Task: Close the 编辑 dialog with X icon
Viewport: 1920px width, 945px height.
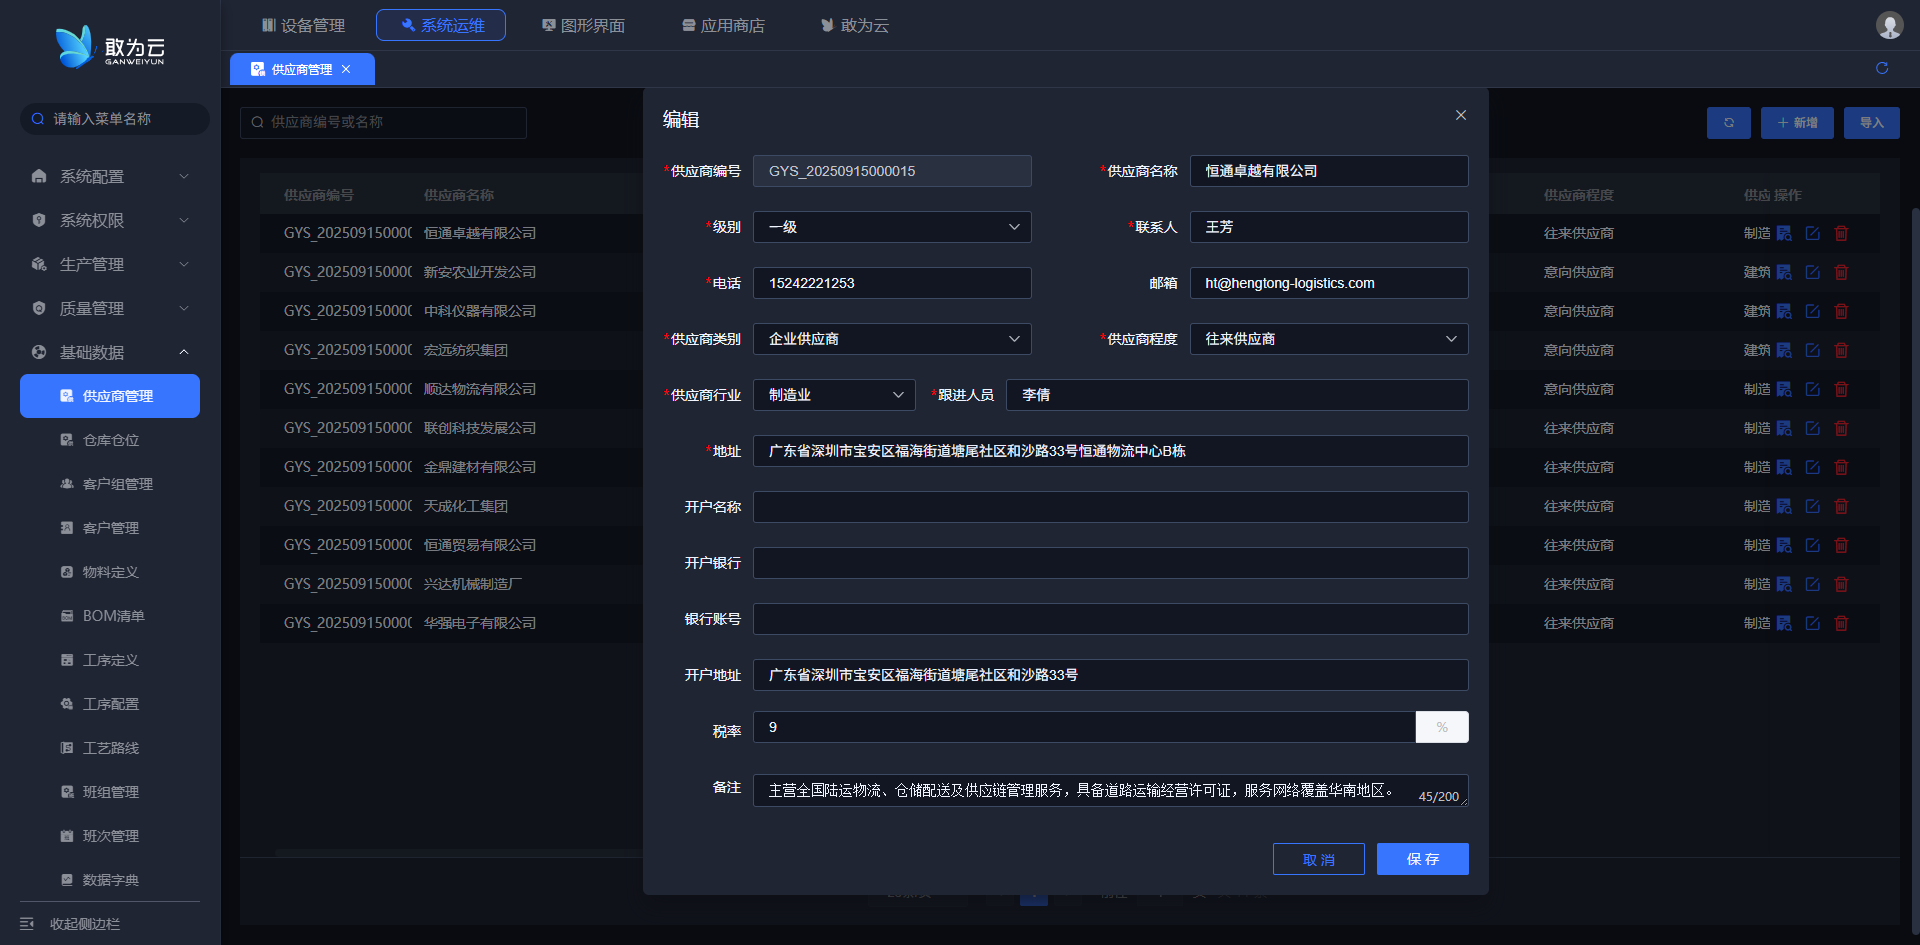Action: pyautogui.click(x=1460, y=116)
